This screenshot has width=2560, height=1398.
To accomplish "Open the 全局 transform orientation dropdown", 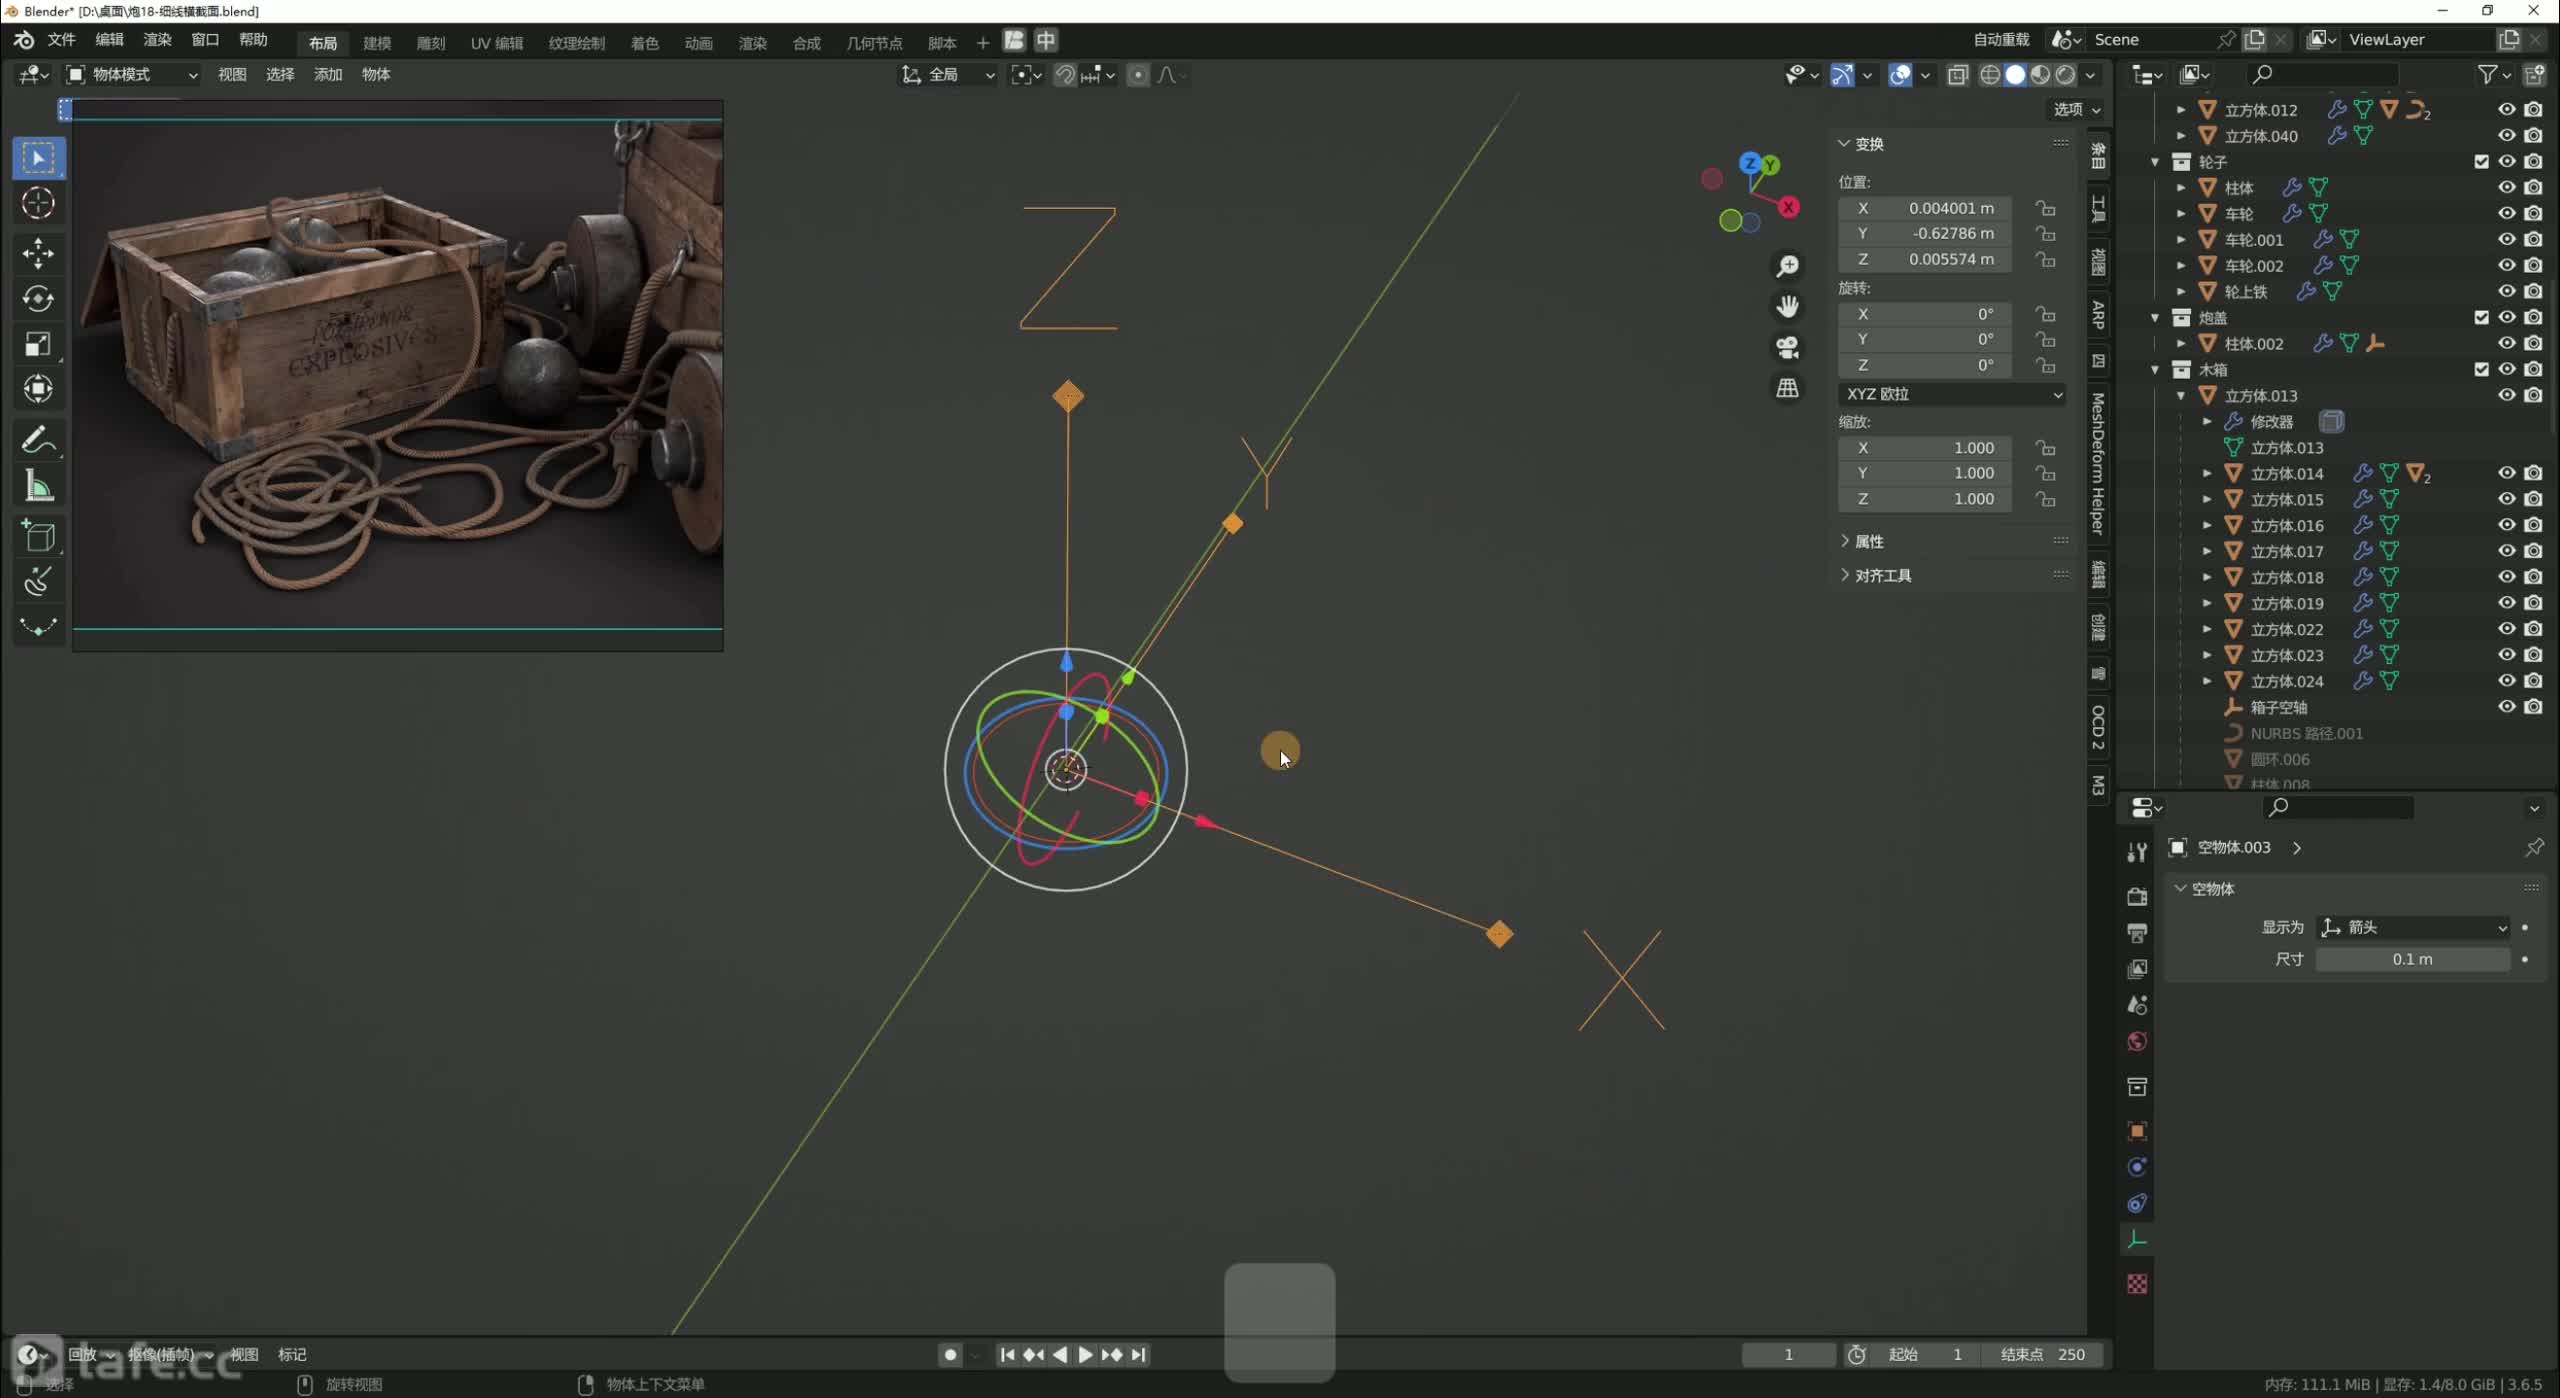I will coord(948,75).
